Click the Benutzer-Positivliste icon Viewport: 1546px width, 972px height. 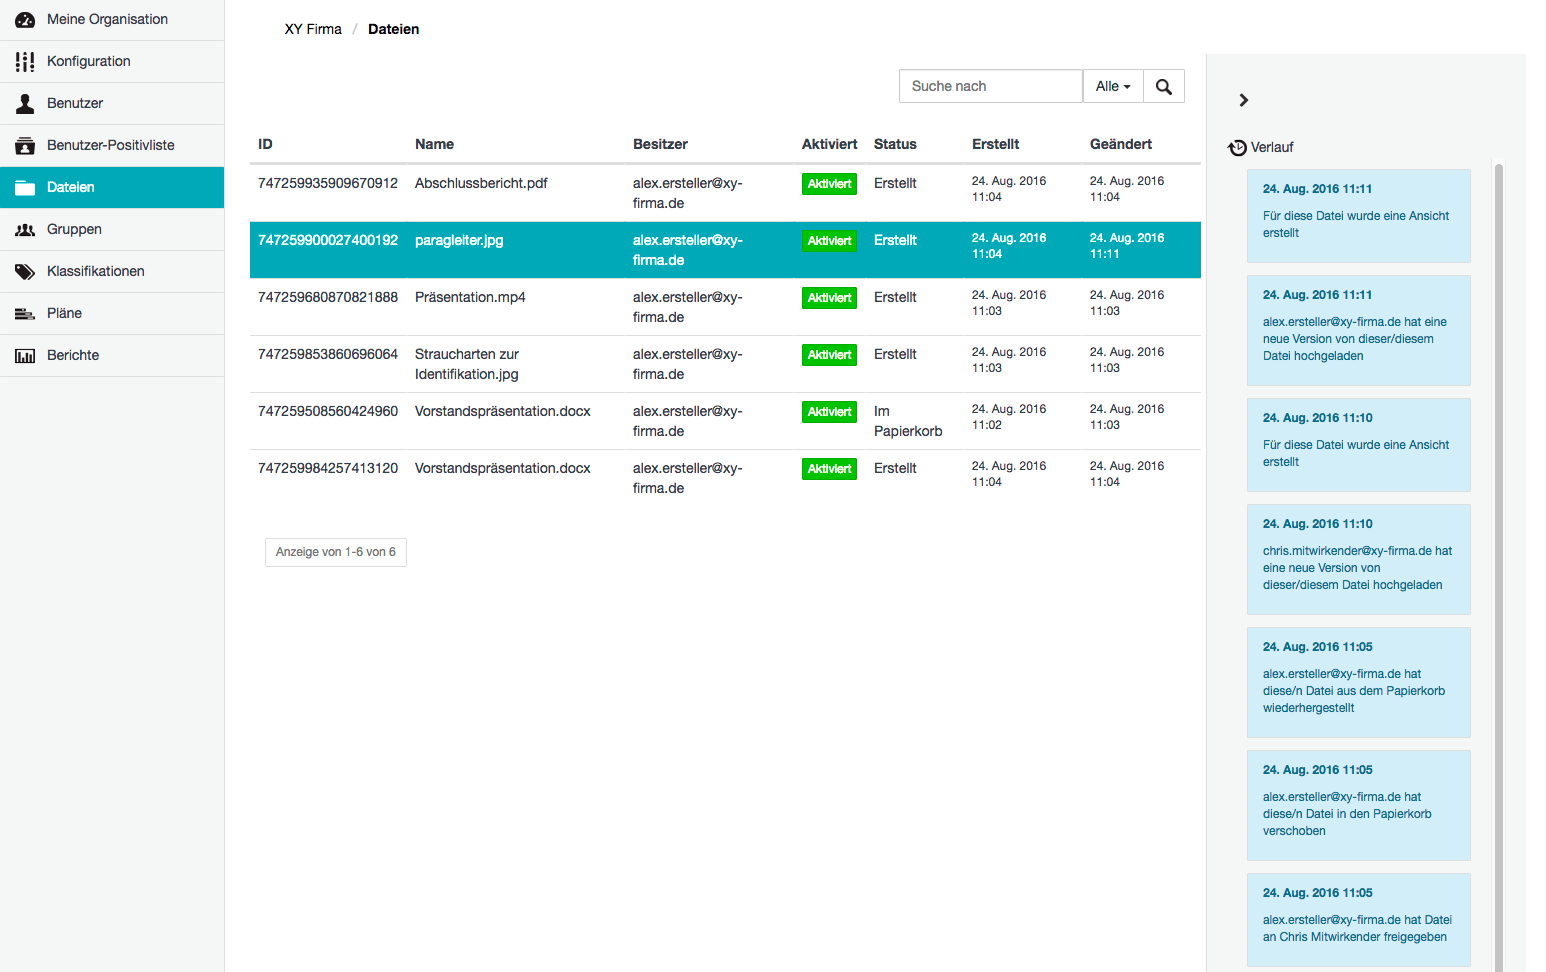[x=25, y=146]
